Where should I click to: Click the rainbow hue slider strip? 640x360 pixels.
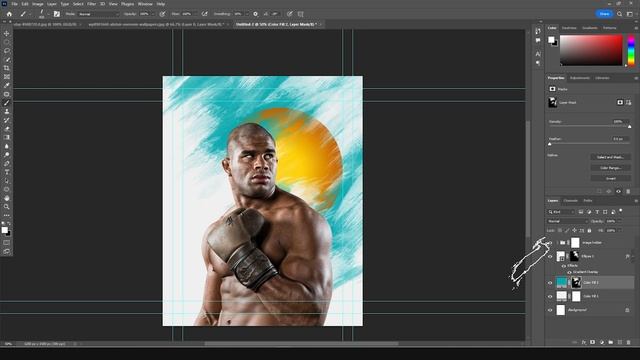pos(631,50)
